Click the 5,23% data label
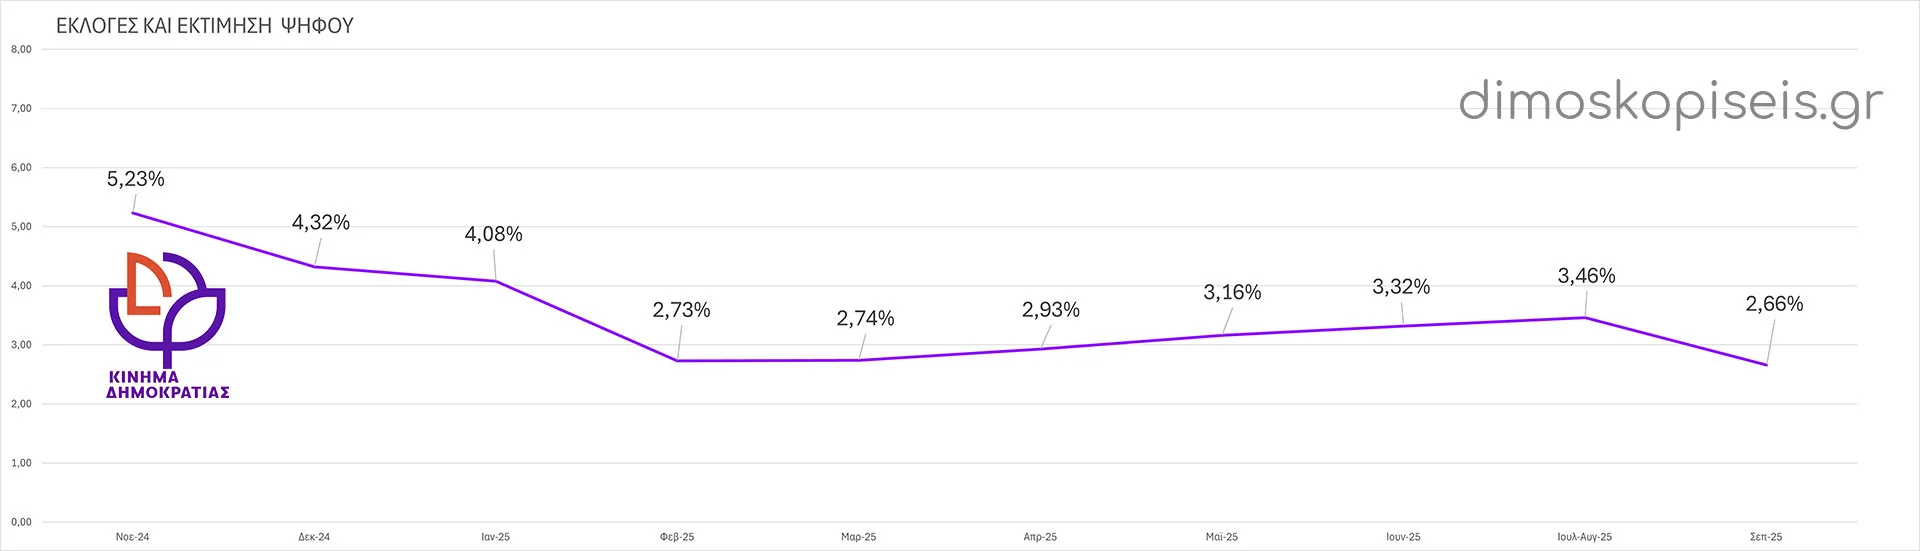 [136, 179]
